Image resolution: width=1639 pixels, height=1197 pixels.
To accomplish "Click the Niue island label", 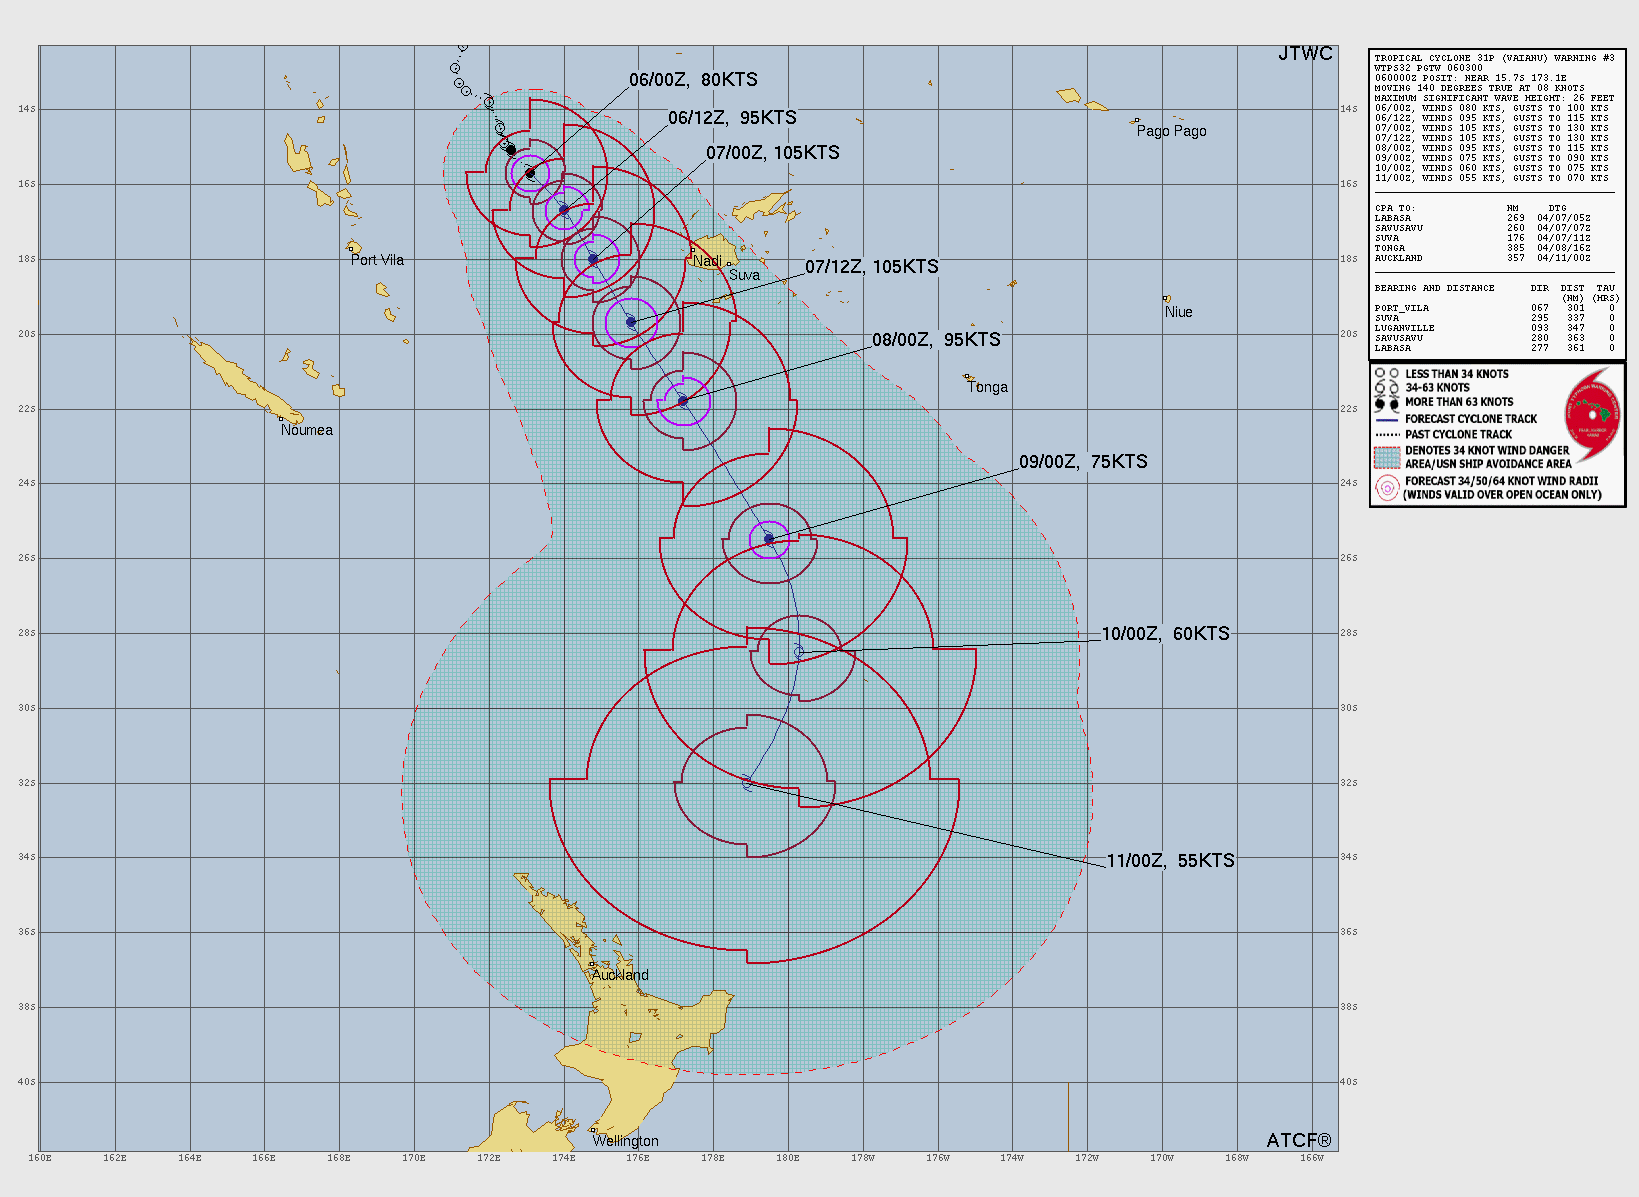I will [1178, 312].
